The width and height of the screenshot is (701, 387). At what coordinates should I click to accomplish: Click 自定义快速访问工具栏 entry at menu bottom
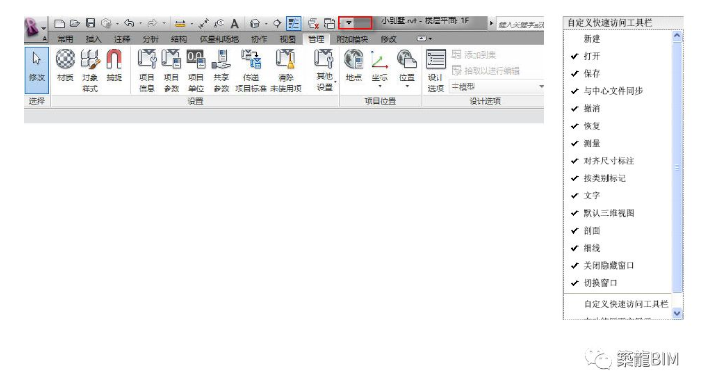[x=626, y=304]
